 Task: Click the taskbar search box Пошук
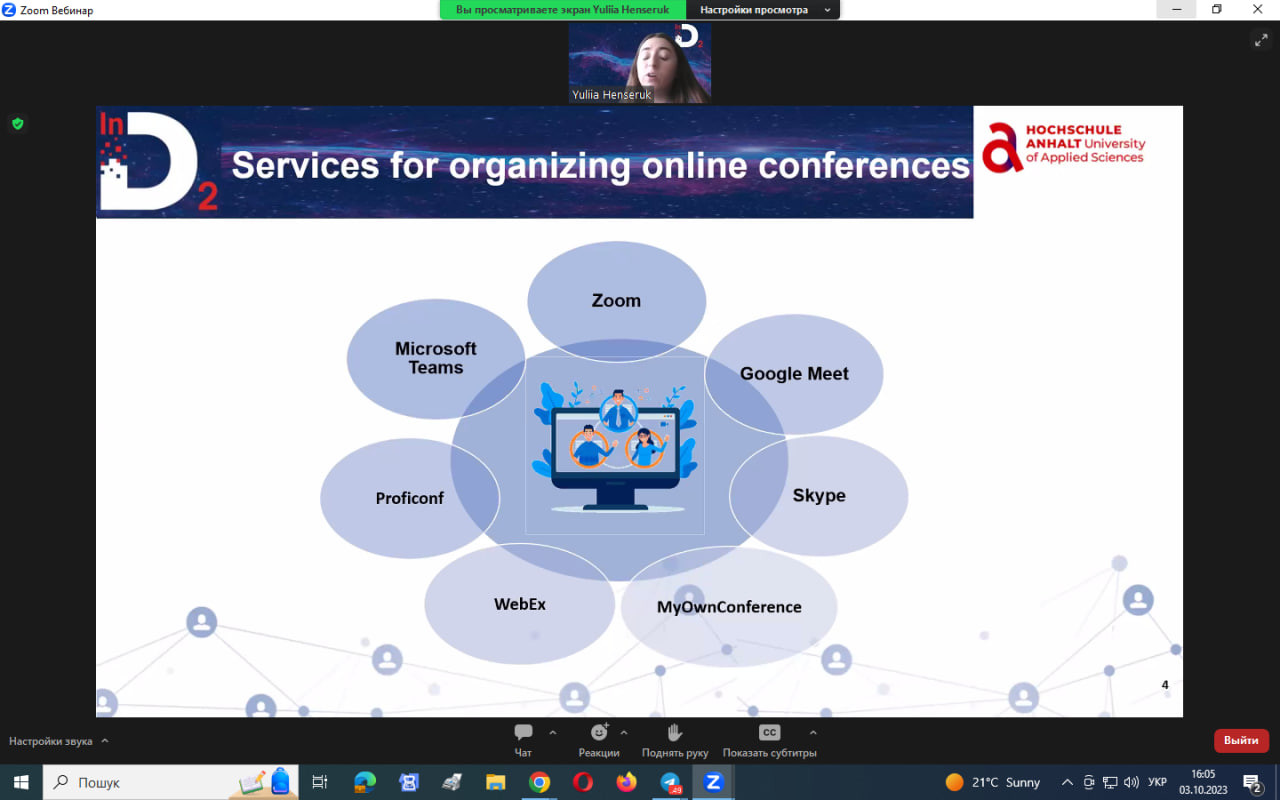click(x=170, y=782)
